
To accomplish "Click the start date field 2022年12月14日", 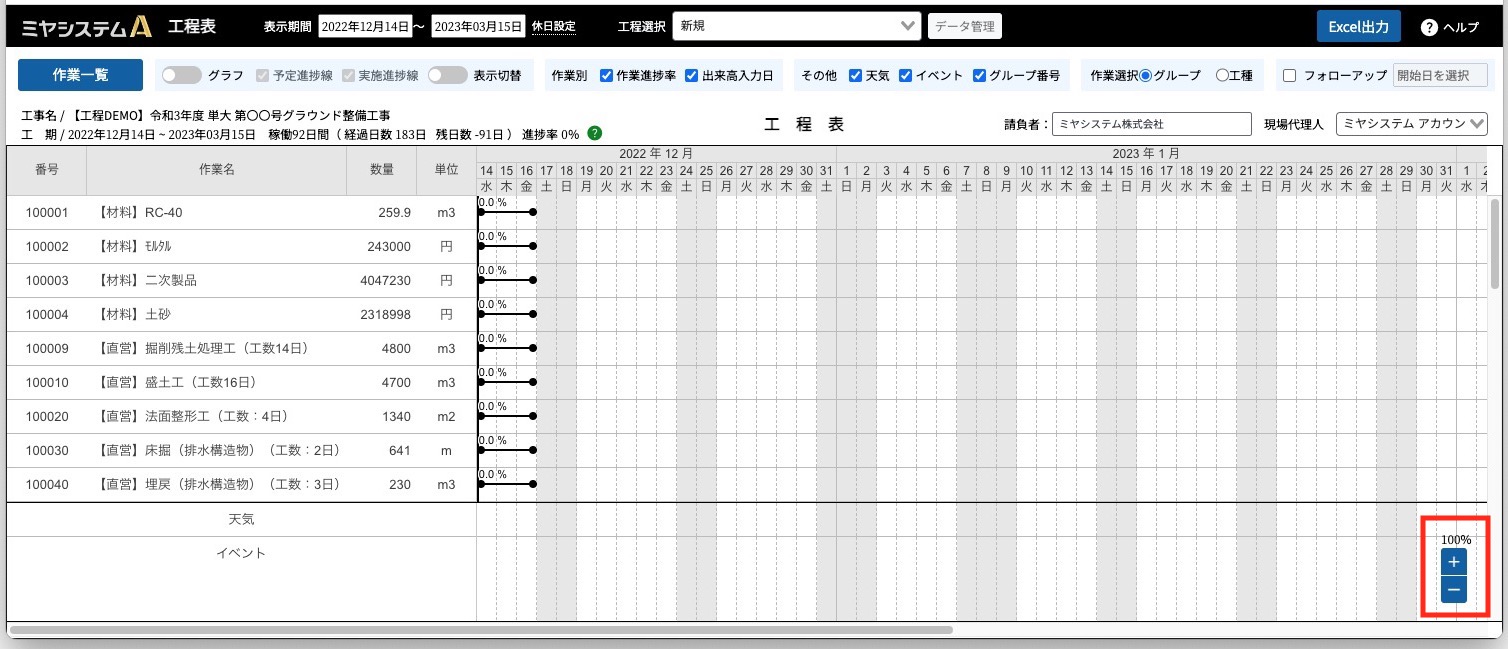I will (365, 27).
